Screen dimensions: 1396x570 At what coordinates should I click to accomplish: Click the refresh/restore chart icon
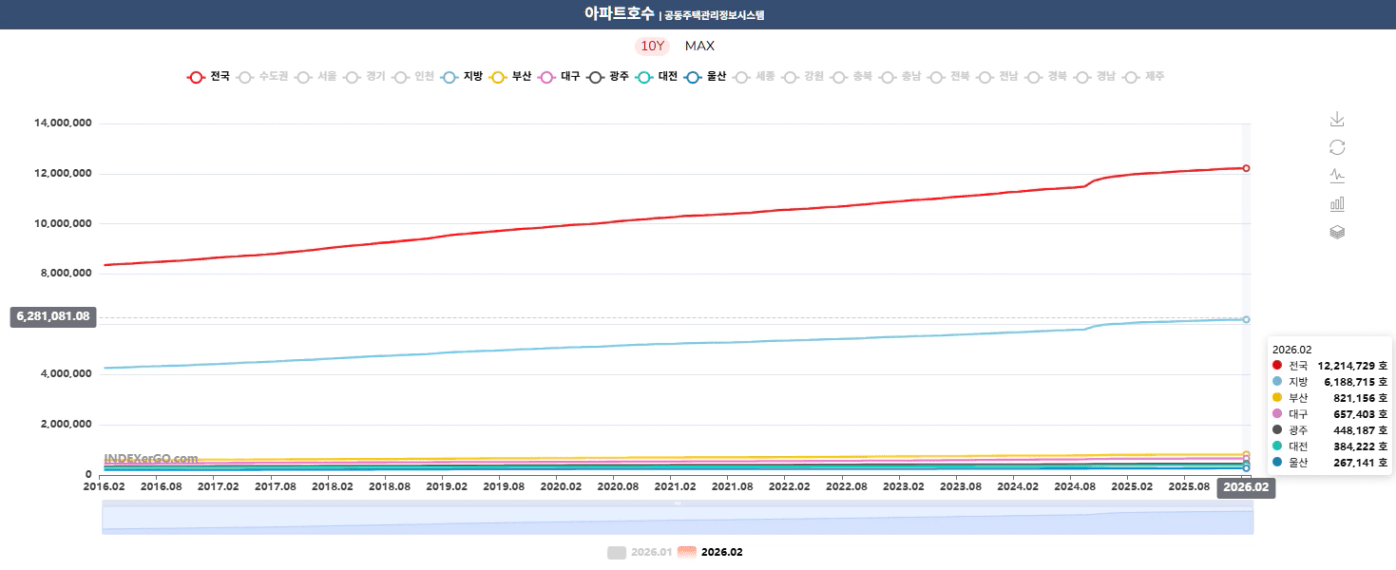coord(1337,148)
